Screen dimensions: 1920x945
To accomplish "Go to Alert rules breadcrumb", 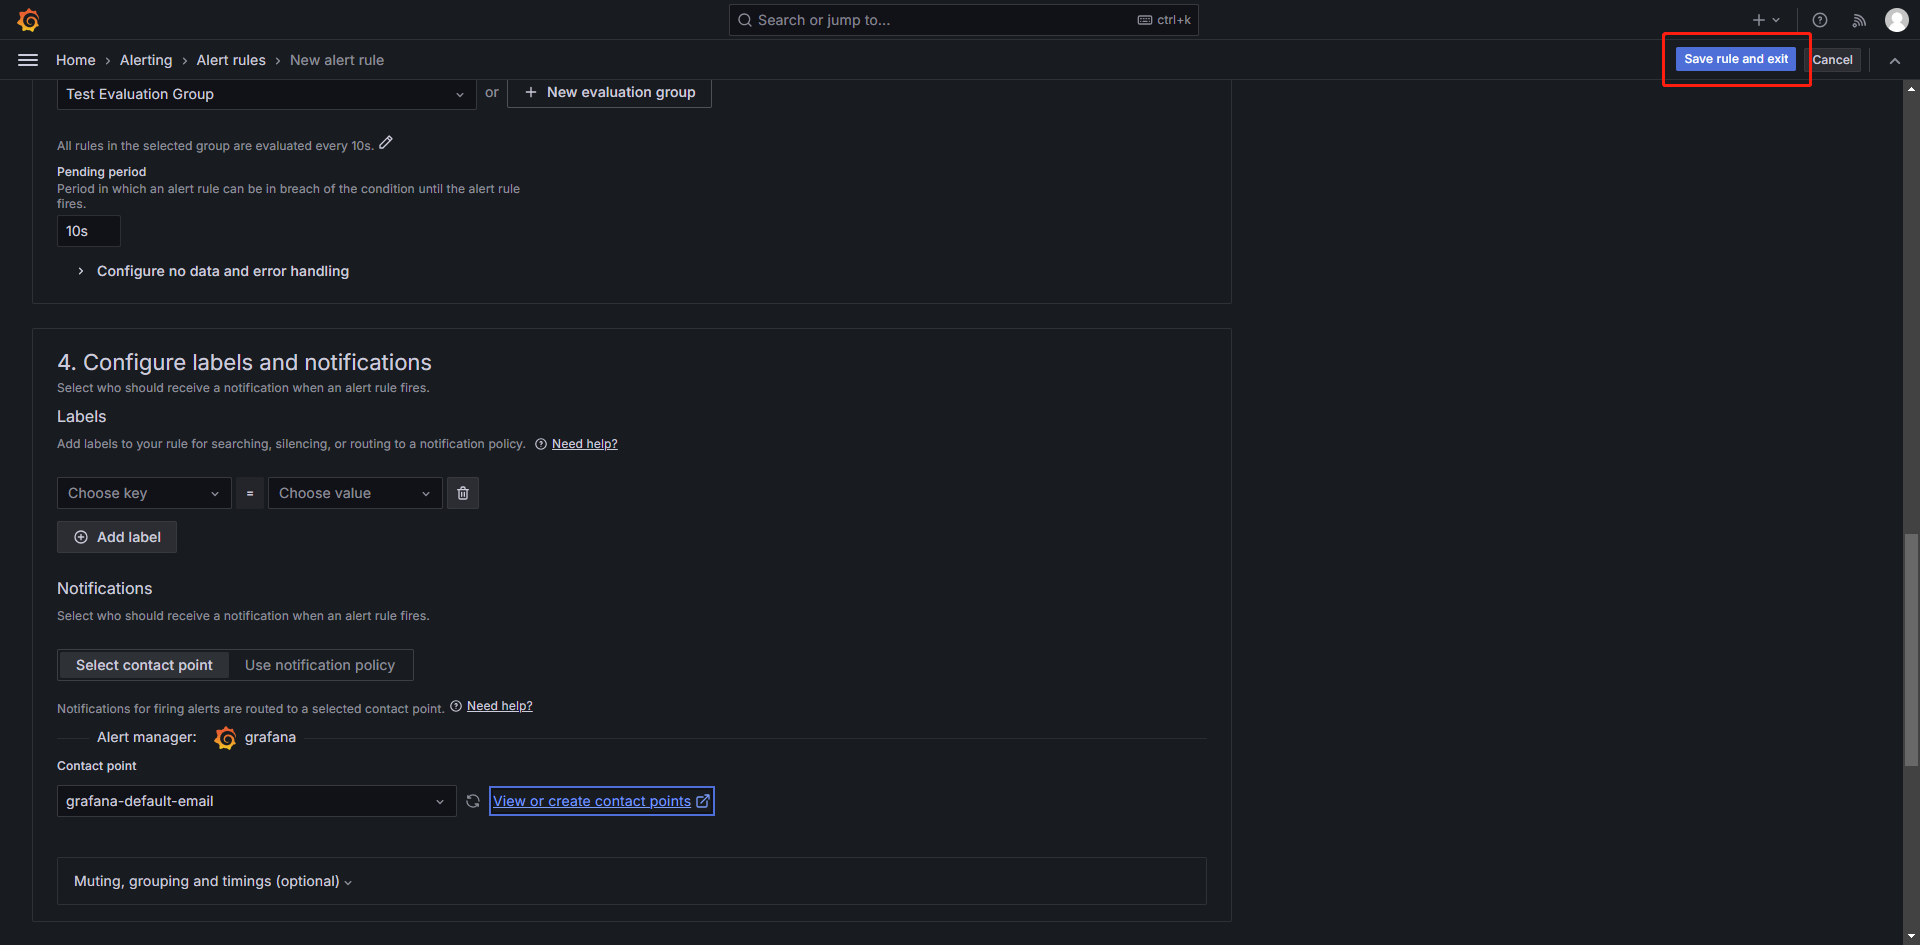I will (x=231, y=60).
